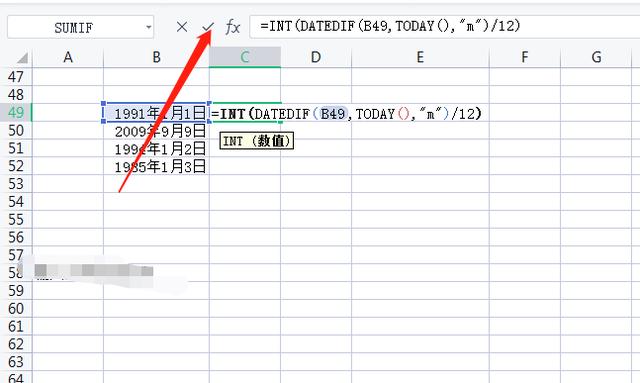
Task: Select row 62 header
Action: pyautogui.click(x=16, y=344)
